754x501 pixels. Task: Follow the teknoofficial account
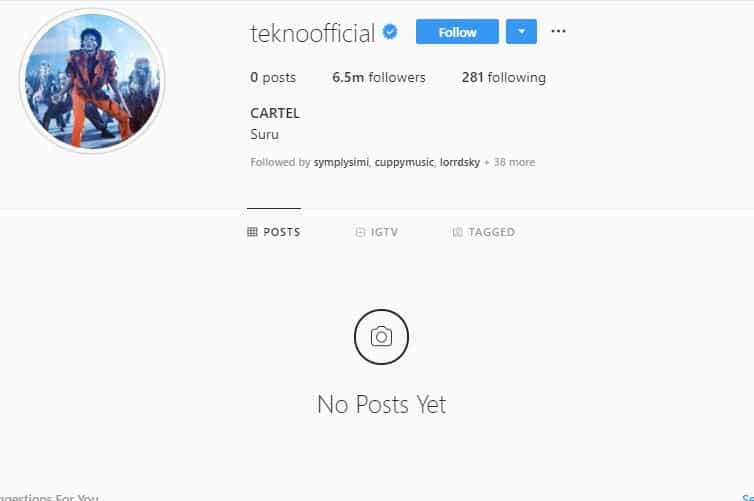tap(457, 32)
